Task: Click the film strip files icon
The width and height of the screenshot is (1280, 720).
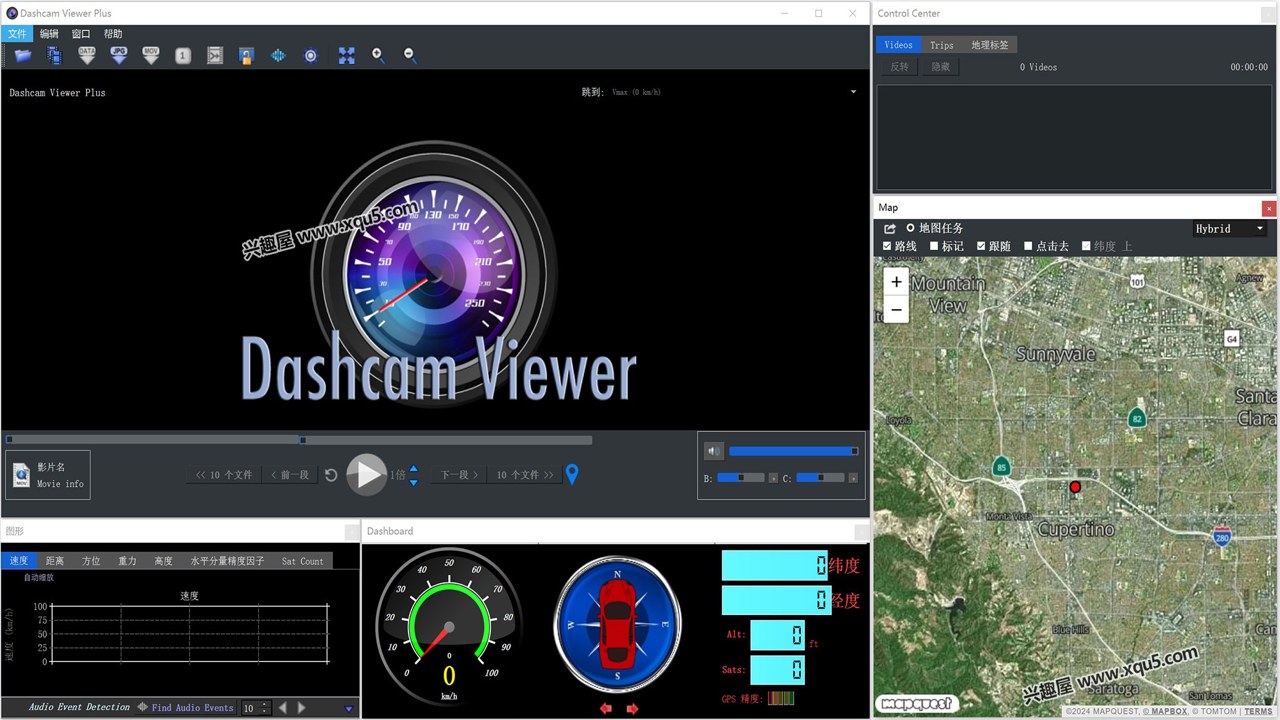Action: [x=54, y=56]
